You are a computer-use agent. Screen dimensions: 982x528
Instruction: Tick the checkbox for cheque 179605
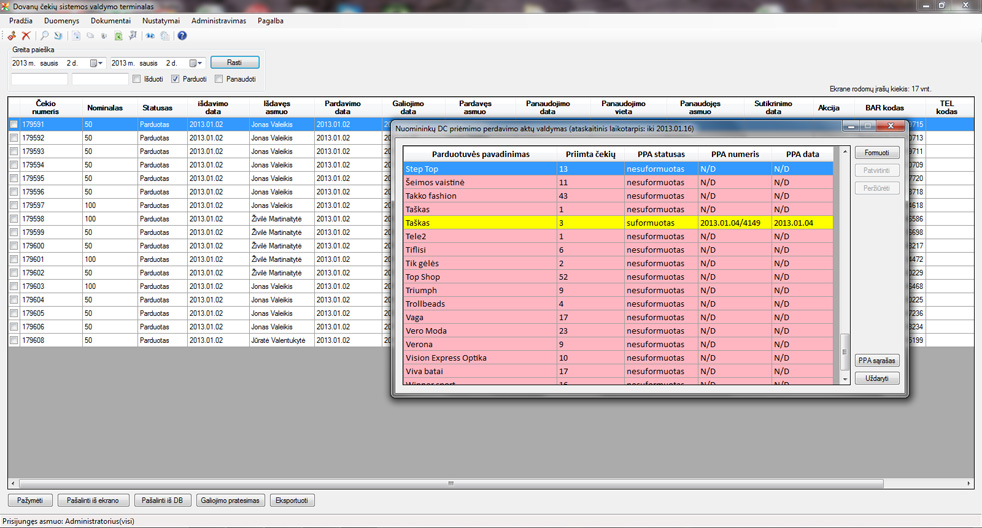point(14,313)
